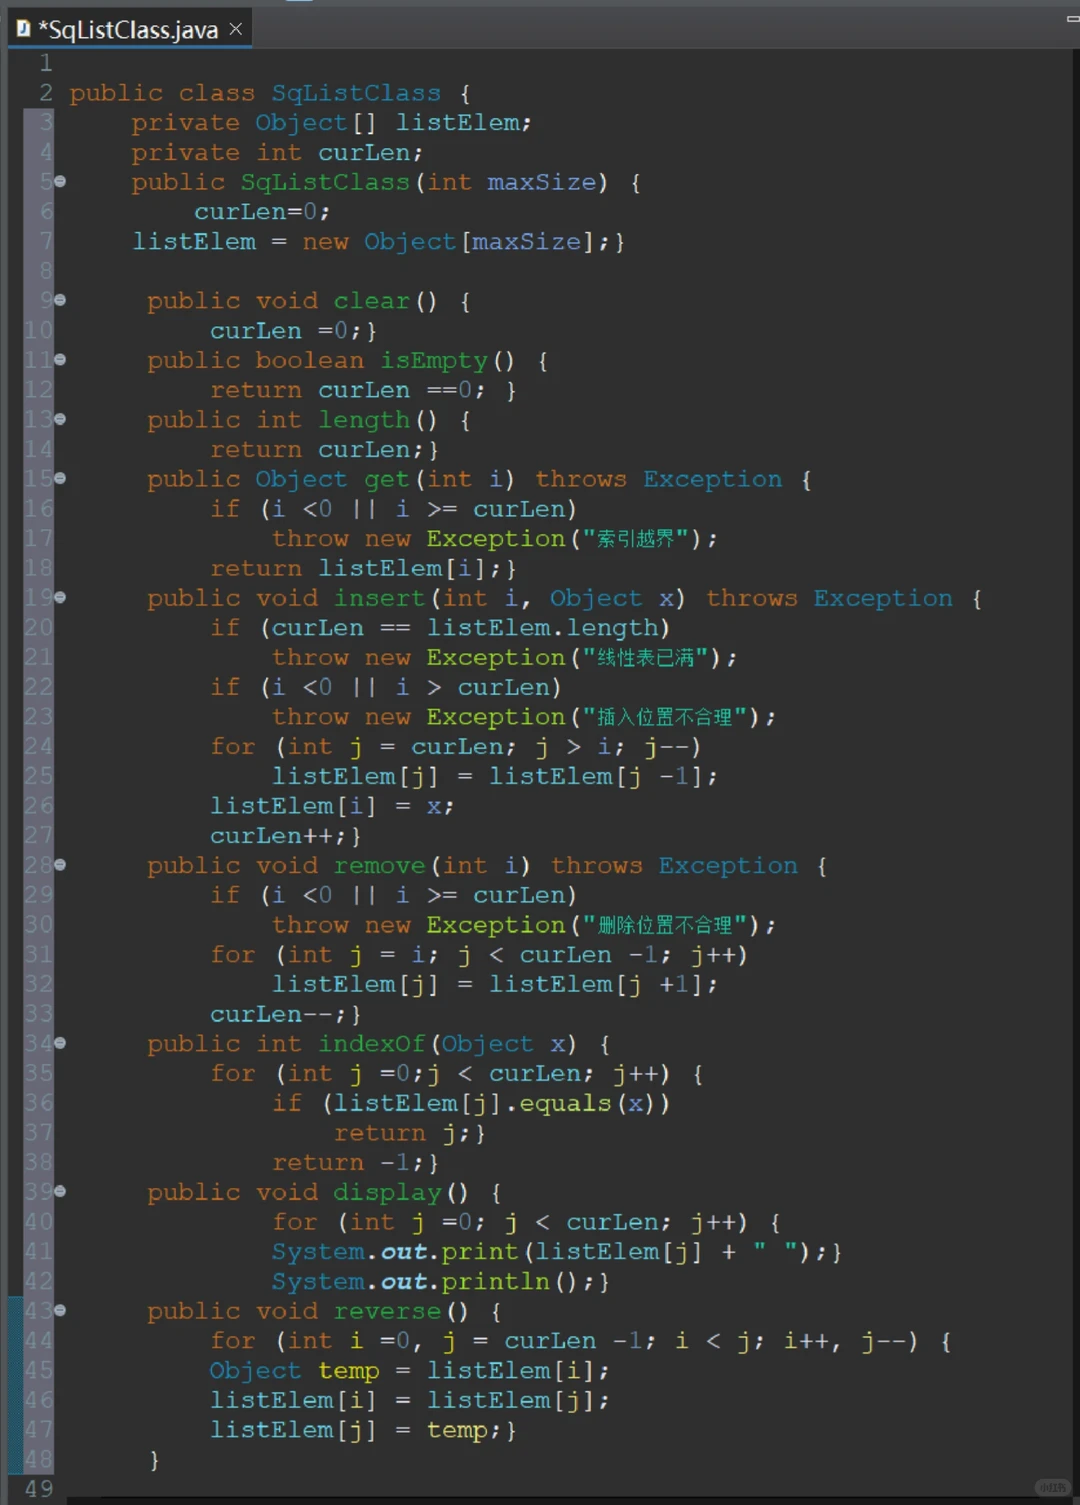The image size is (1080, 1505).
Task: Click 'listElem.length' on line 20
Action: coord(542,628)
